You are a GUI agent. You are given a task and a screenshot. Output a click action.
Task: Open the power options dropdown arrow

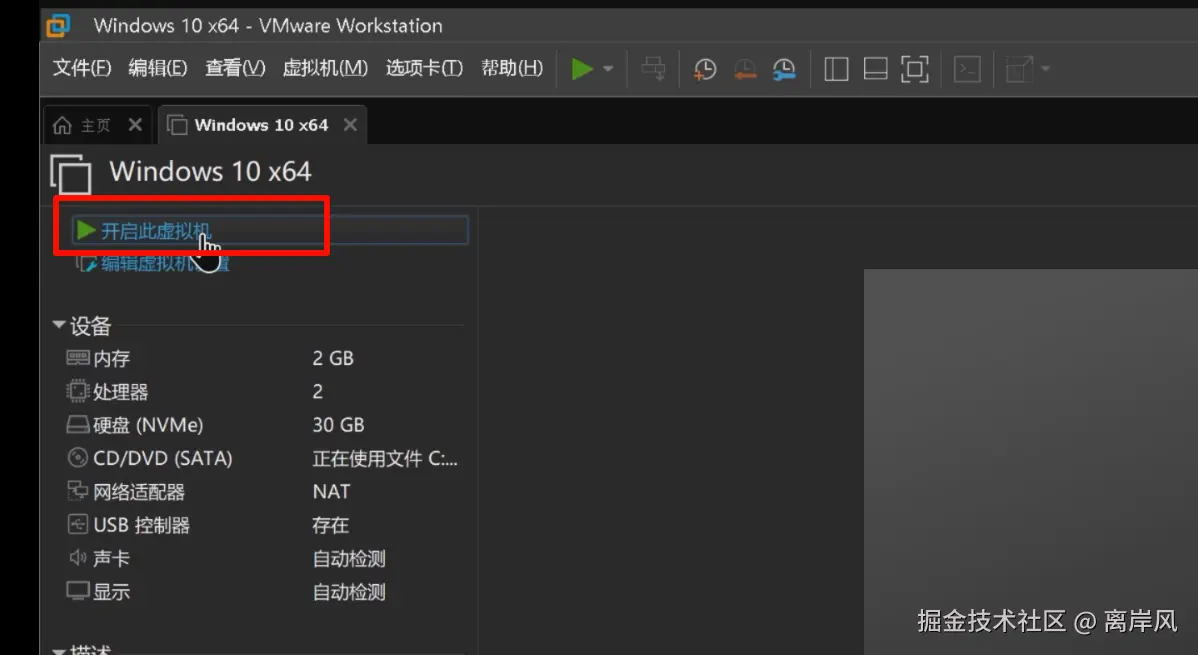click(x=608, y=69)
